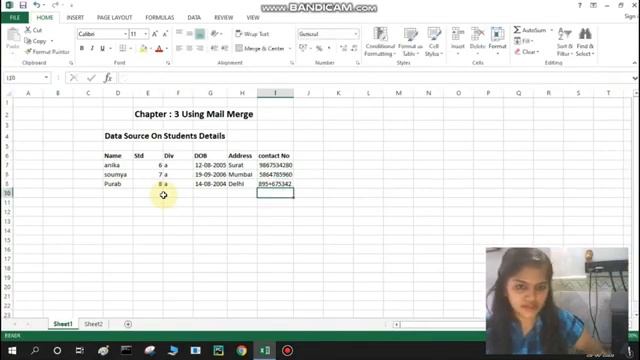Add a new sheet with plus icon
The height and width of the screenshot is (360, 640).
pos(128,324)
